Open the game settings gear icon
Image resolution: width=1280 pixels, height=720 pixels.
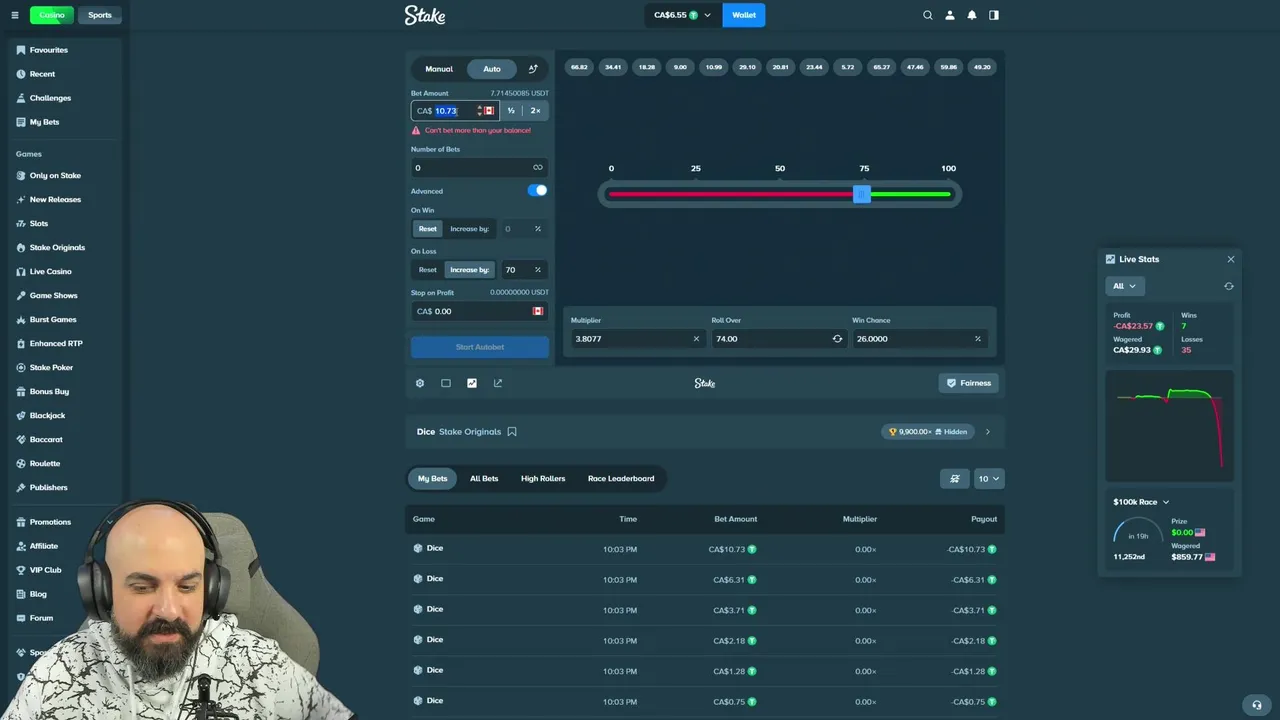click(420, 383)
